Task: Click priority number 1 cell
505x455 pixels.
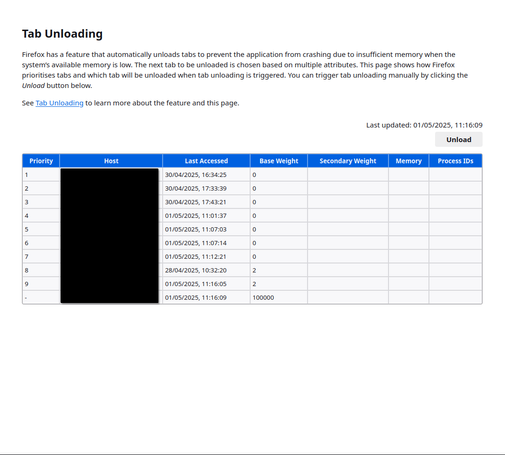Action: 41,175
